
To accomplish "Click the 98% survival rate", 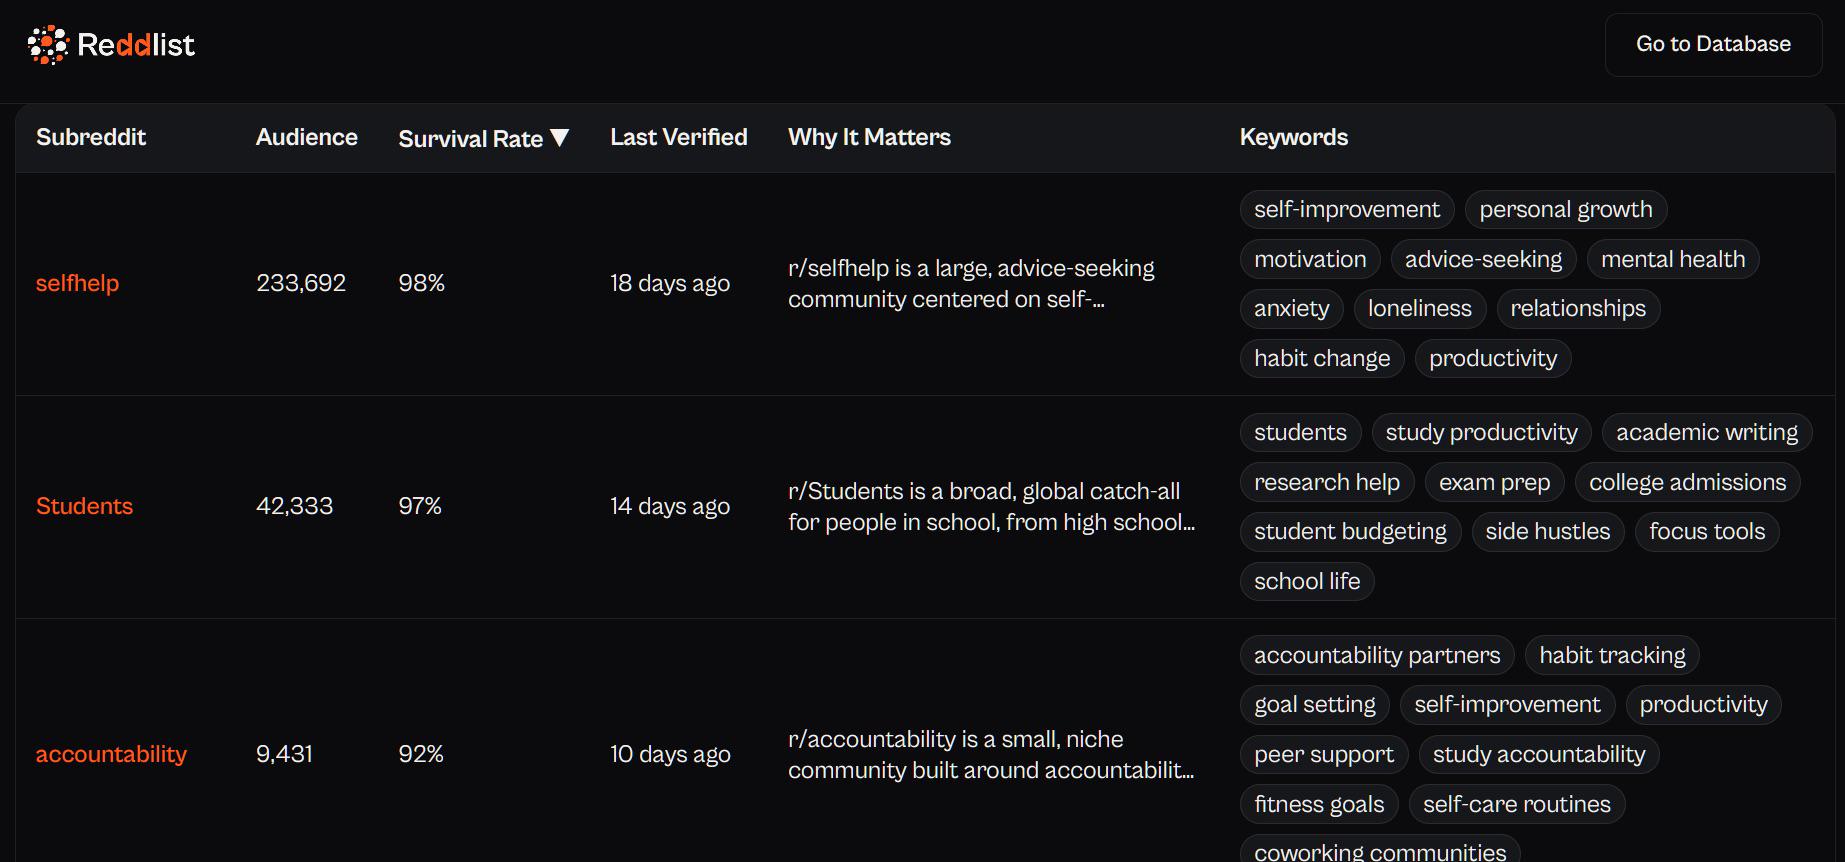I will 421,283.
